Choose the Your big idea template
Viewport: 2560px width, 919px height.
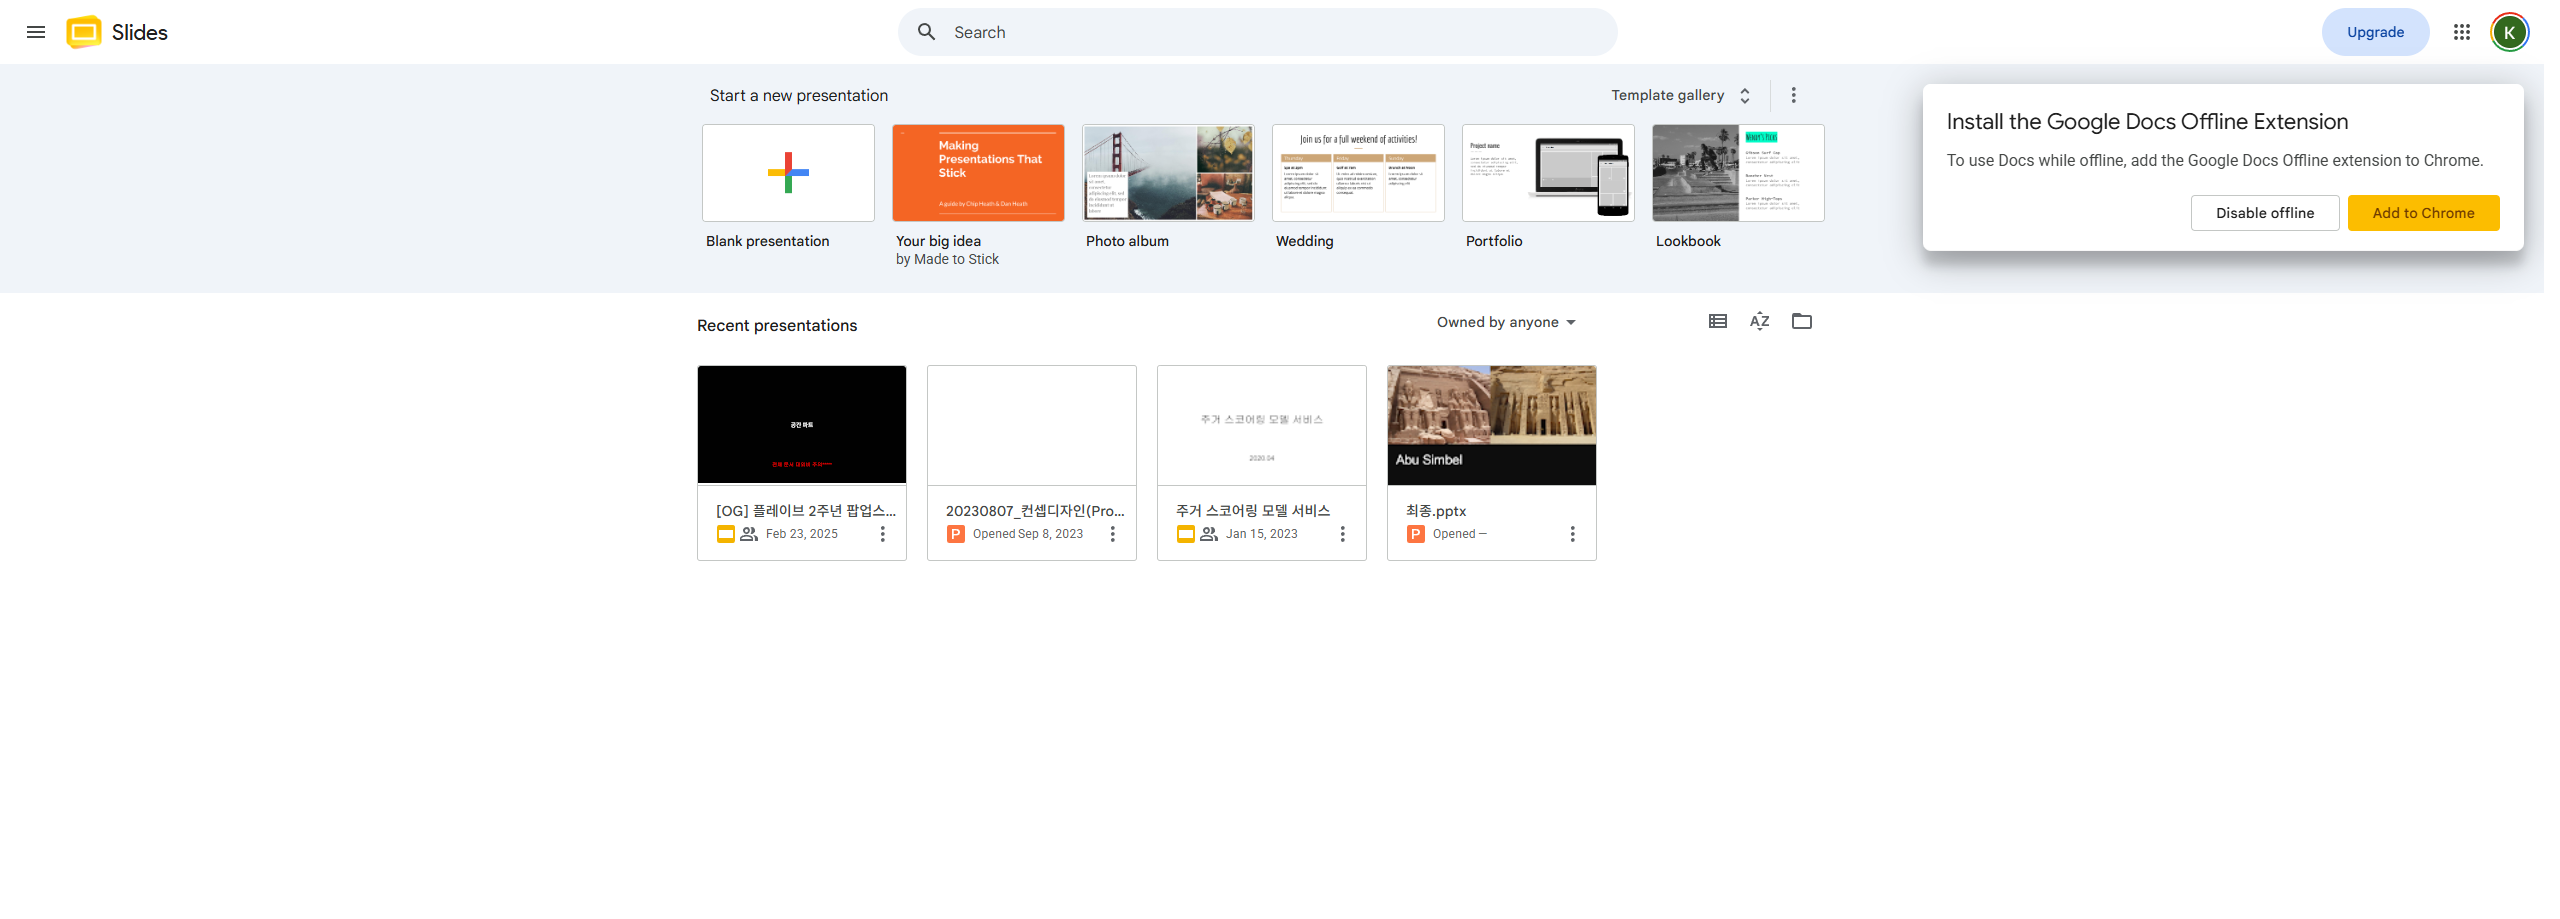[978, 173]
